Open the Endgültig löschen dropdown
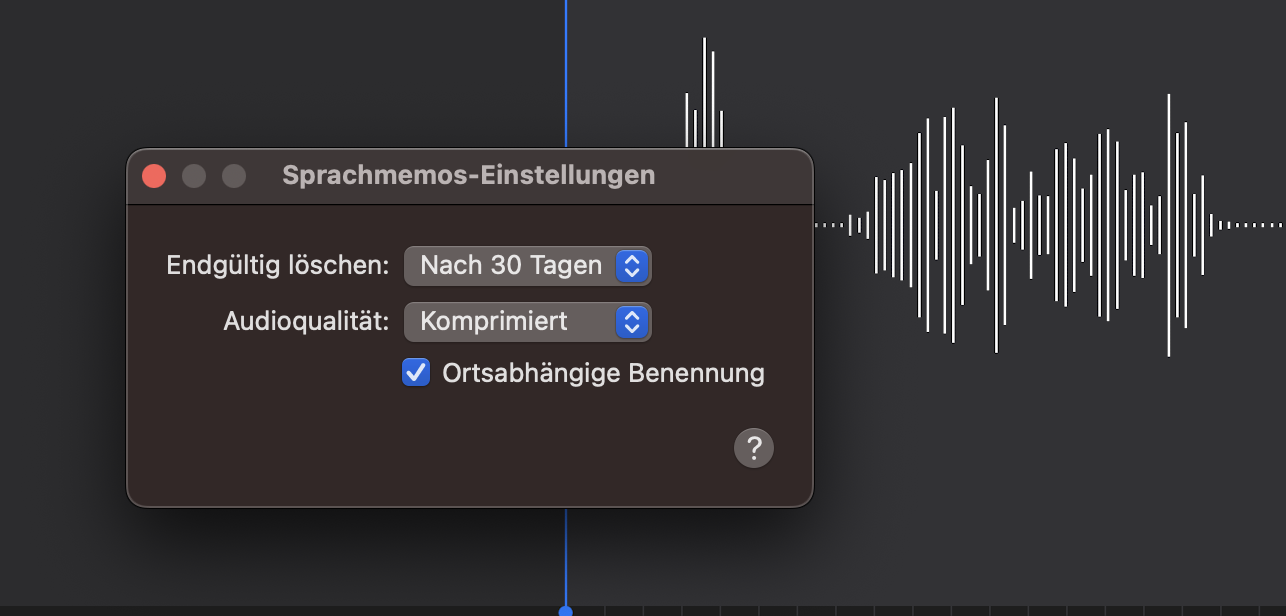This screenshot has height=616, width=1286. point(527,266)
